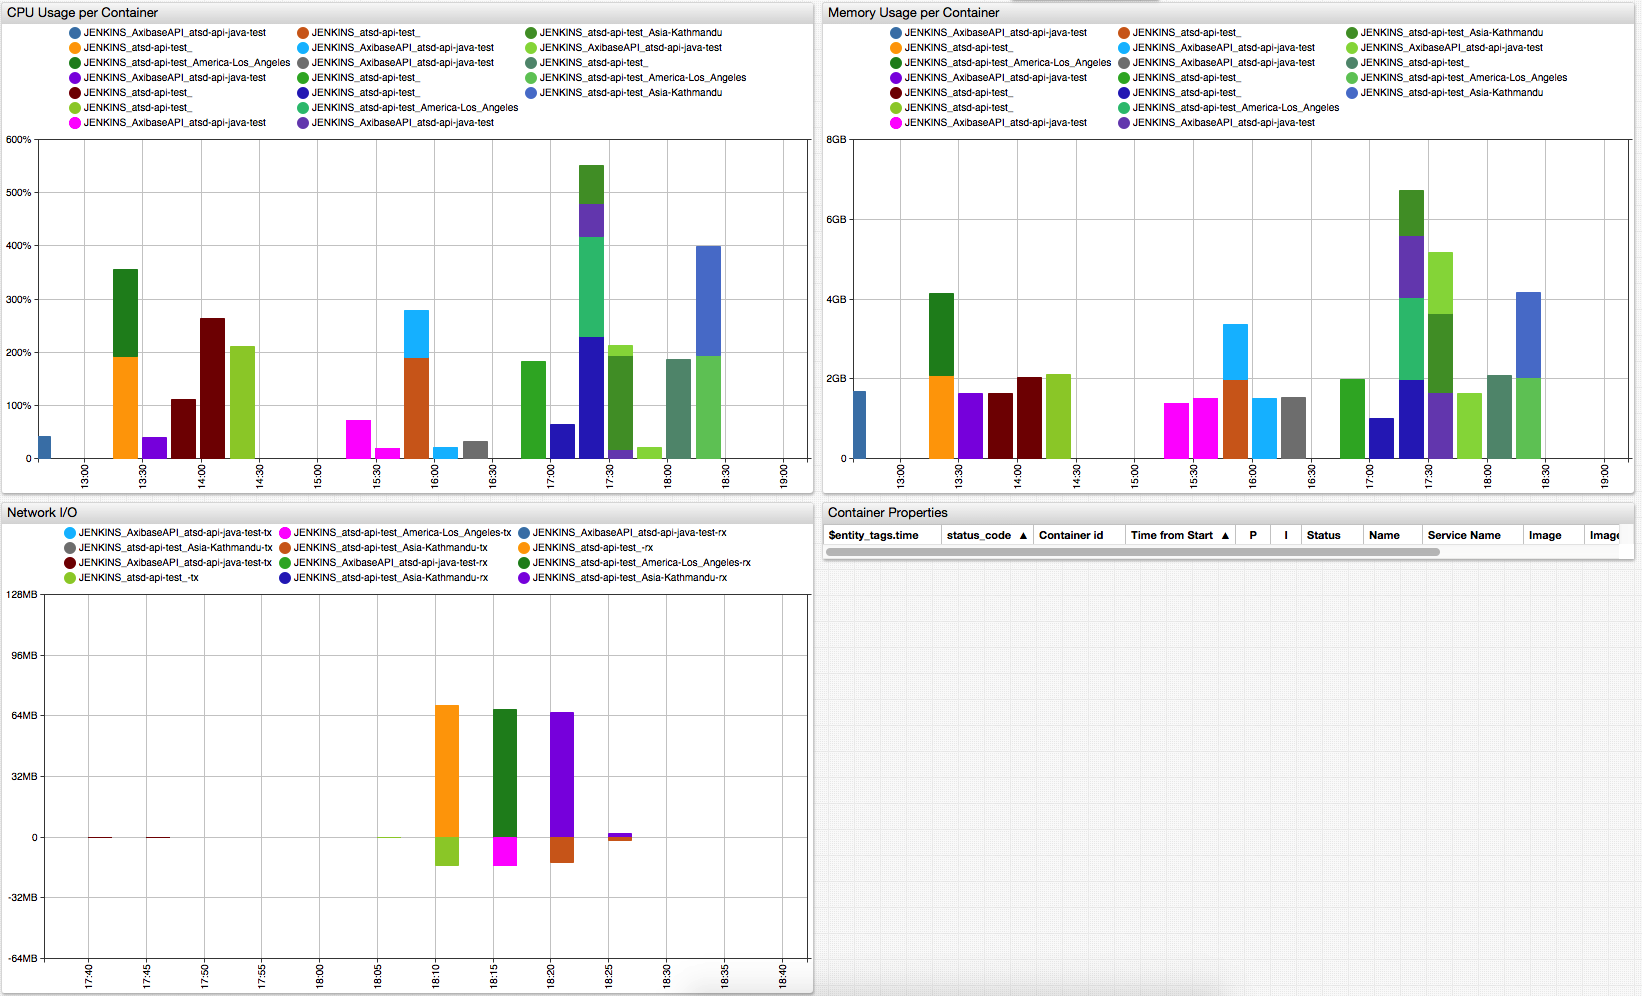Screen dimensions: 1642x996
Task: Toggle orange JENKINS_atsd-api-test_-rx series in Network legend
Action: (585, 548)
